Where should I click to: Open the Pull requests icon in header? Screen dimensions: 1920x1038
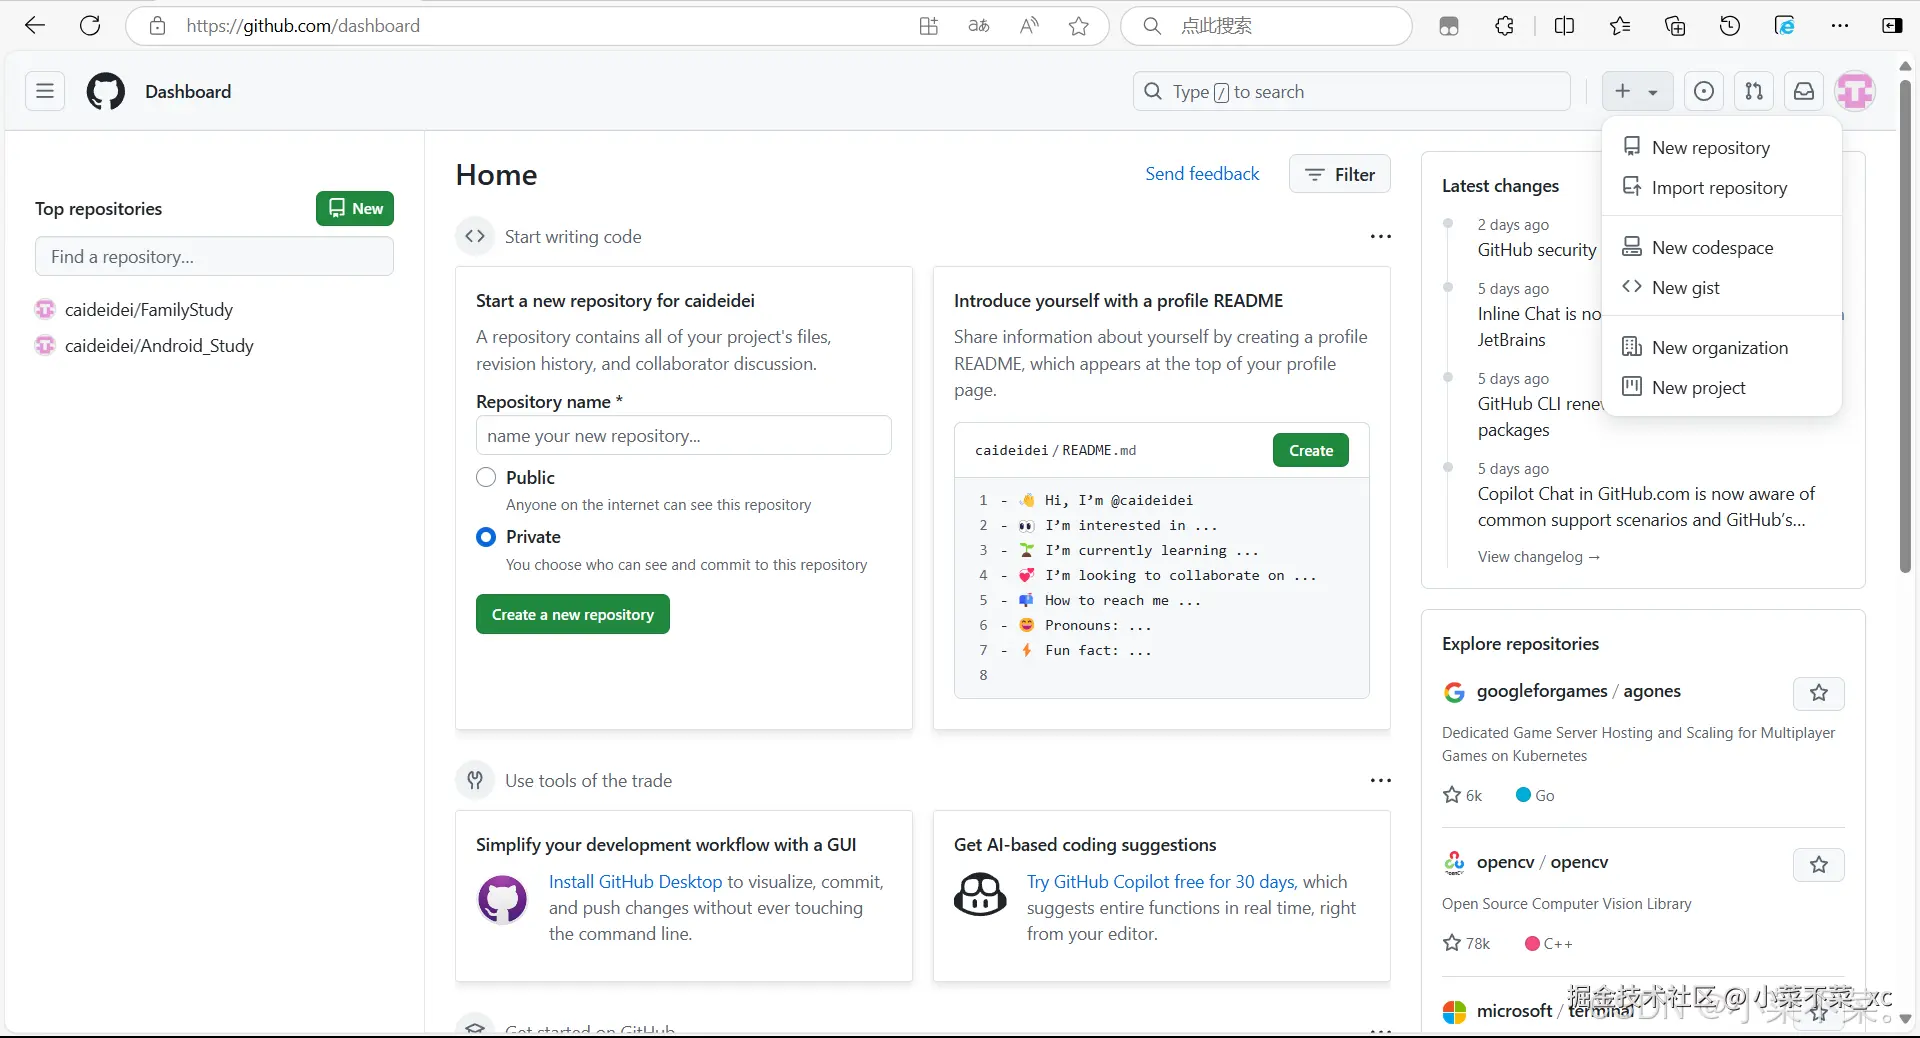[x=1754, y=91]
